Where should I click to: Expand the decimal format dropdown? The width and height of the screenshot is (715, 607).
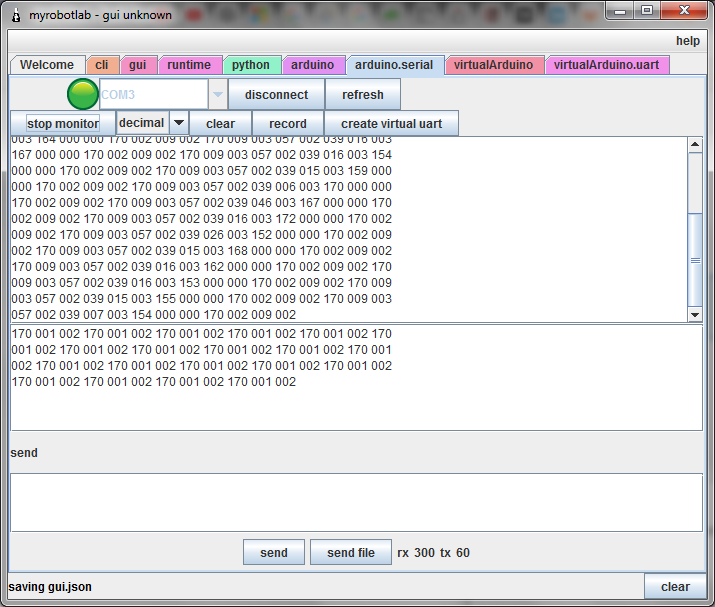click(x=179, y=123)
